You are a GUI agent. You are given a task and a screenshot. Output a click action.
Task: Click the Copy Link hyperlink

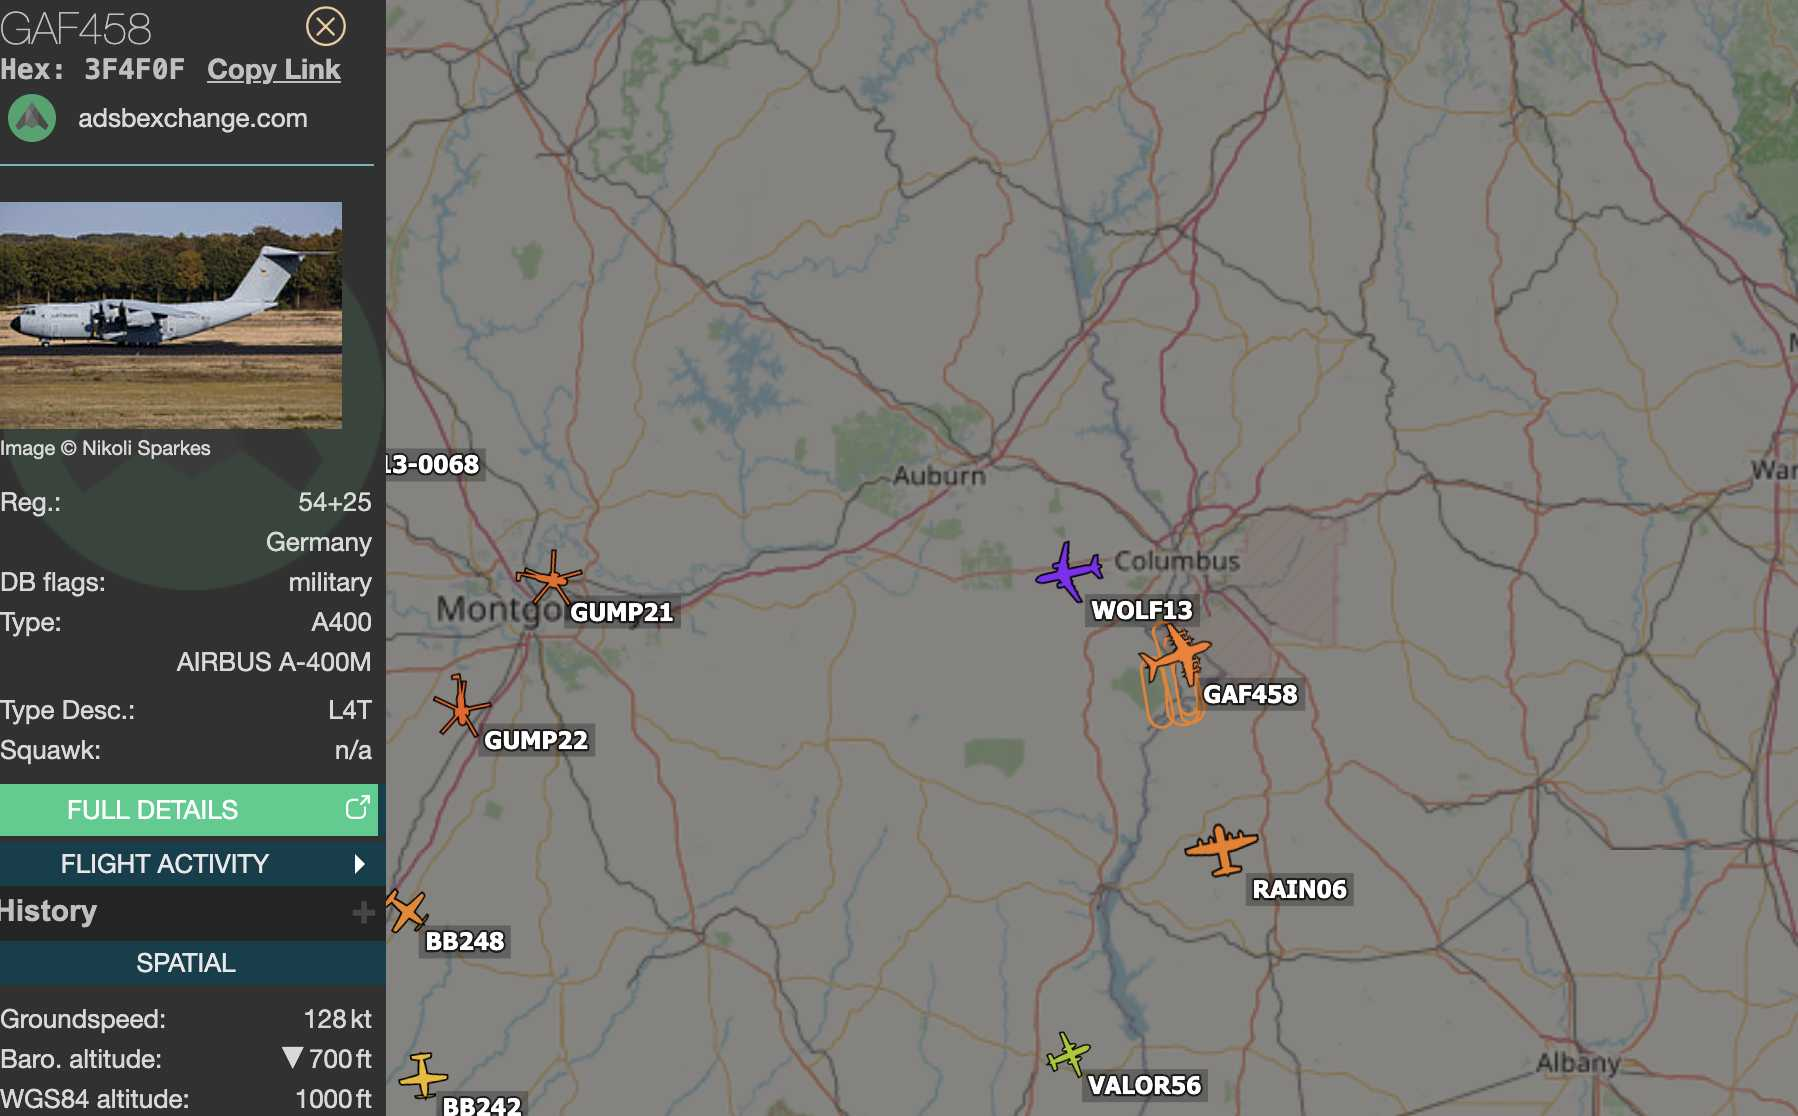[274, 69]
